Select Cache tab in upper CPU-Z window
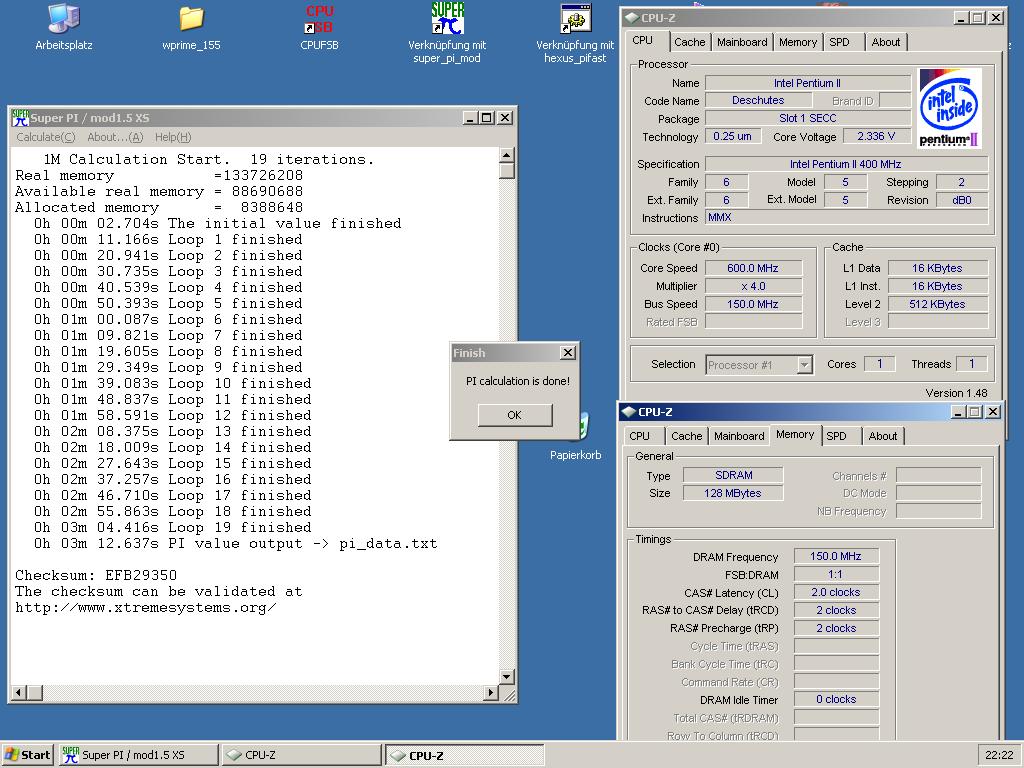 click(x=690, y=42)
